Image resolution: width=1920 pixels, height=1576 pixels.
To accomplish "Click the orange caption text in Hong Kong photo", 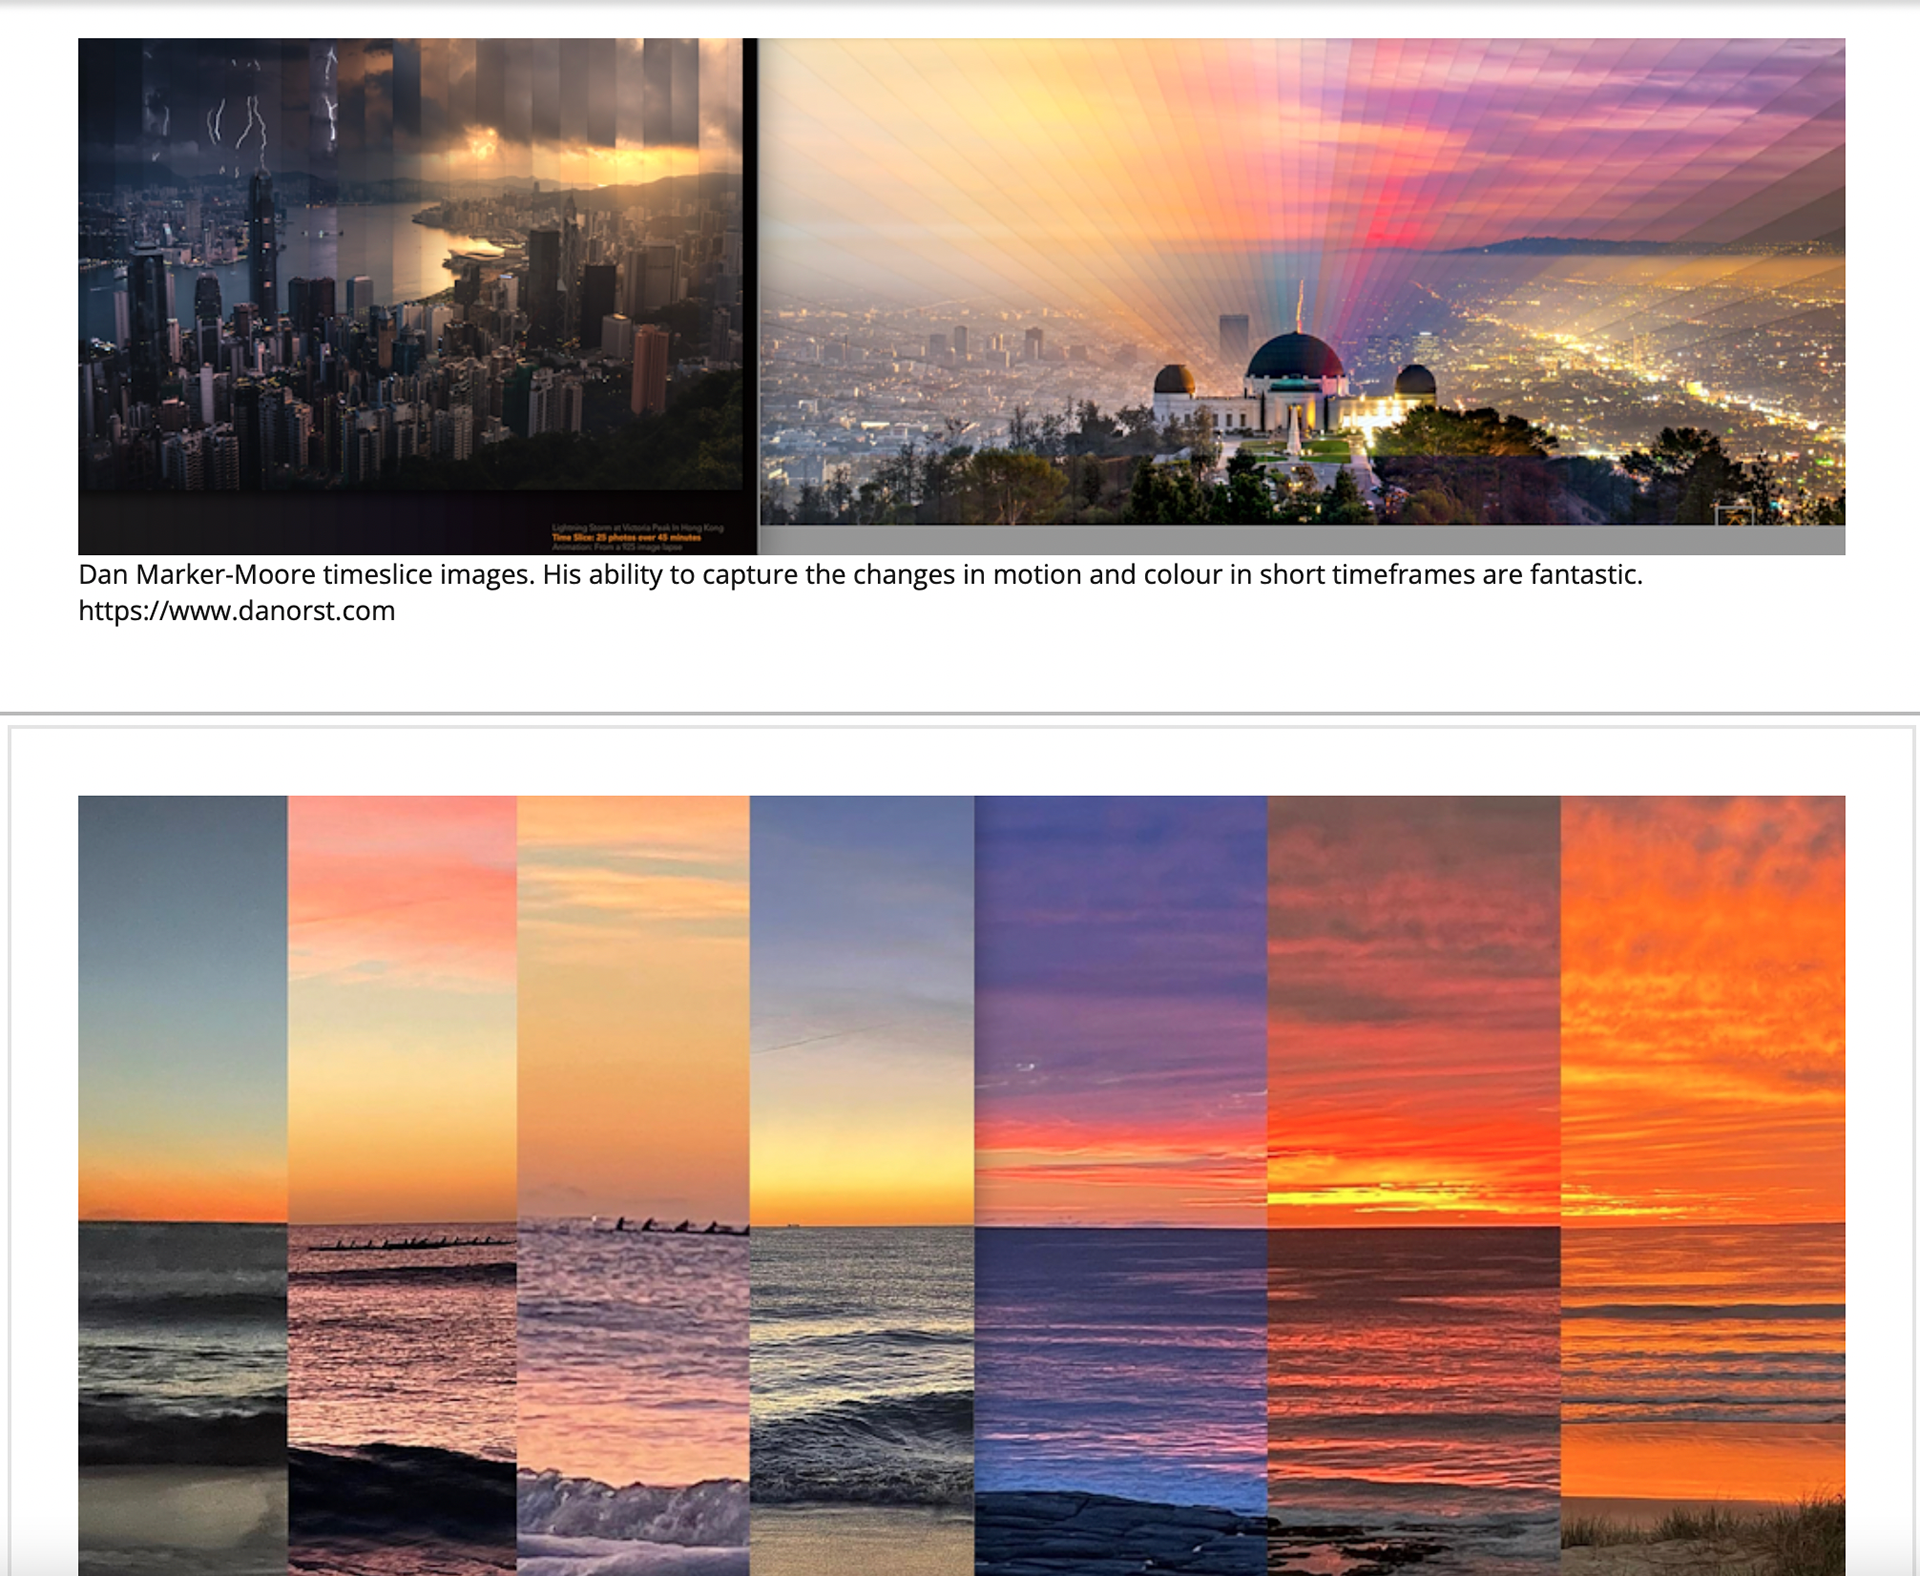I will coord(627,537).
